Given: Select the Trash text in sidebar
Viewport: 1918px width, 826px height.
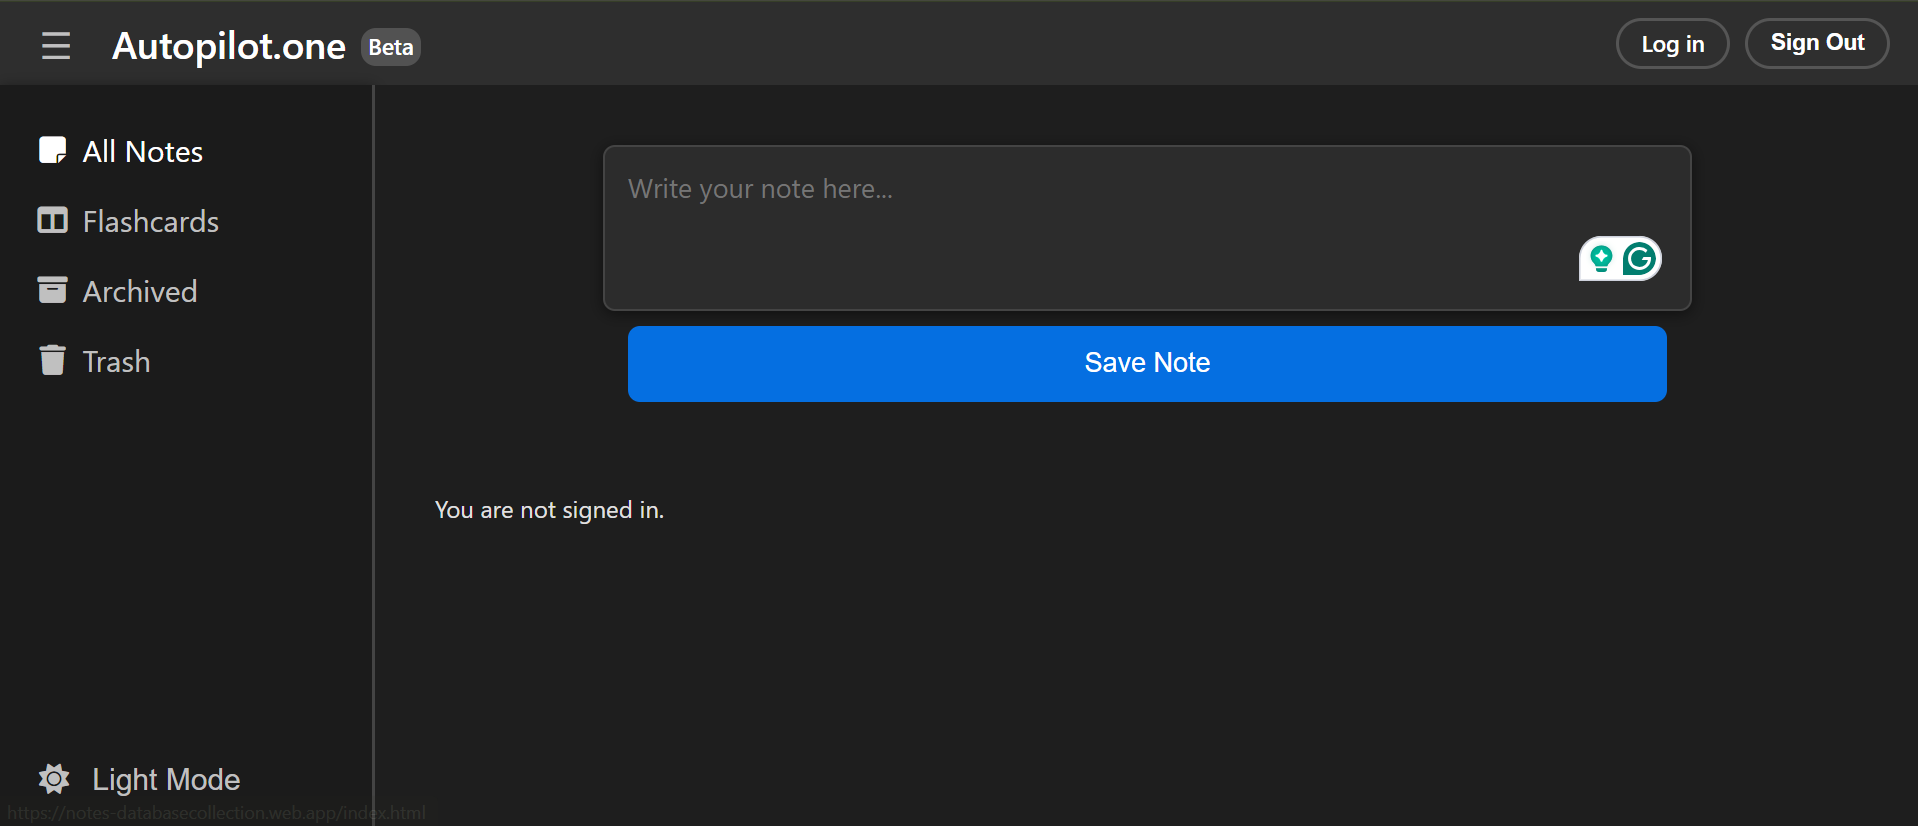Looking at the screenshot, I should point(116,362).
